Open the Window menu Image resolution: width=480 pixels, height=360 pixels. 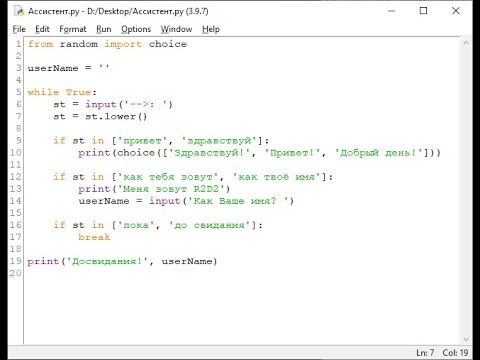tap(176, 29)
